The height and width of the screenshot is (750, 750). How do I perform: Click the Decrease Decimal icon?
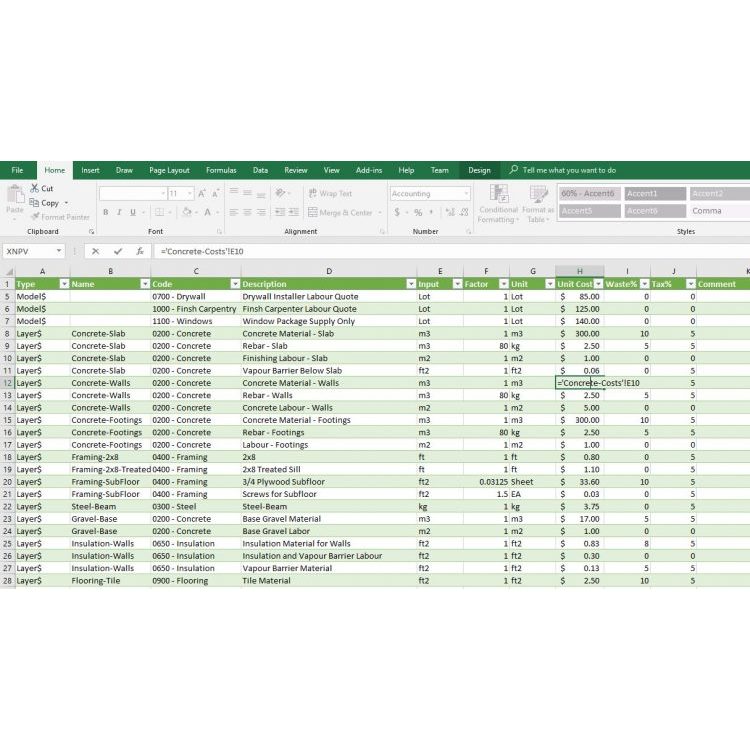click(464, 212)
